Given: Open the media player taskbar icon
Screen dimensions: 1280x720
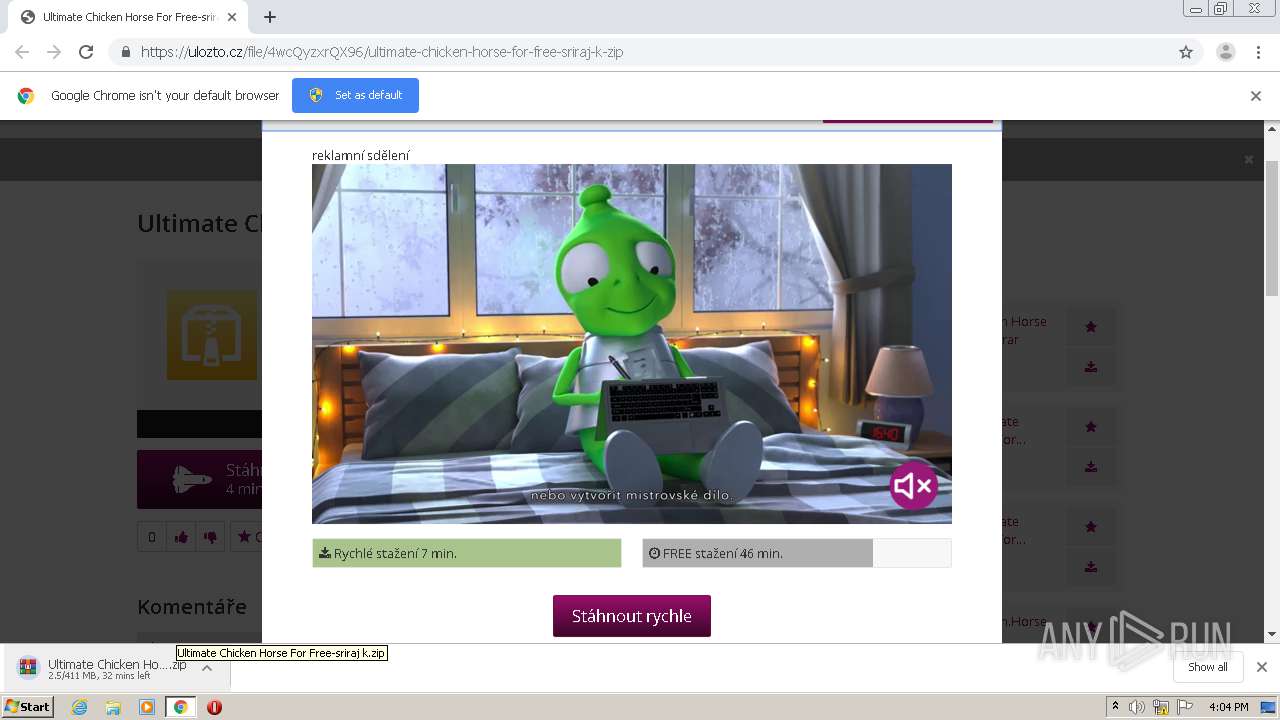Looking at the screenshot, I should [x=146, y=707].
